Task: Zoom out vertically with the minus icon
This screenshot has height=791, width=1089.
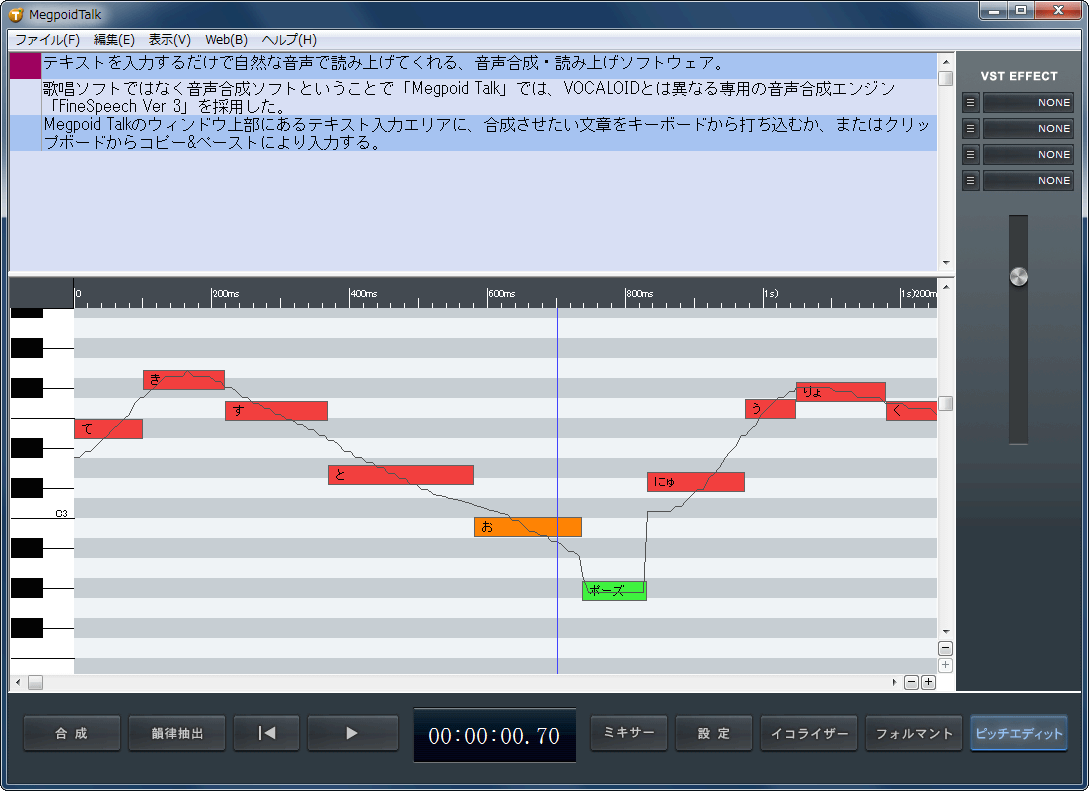Action: (945, 649)
